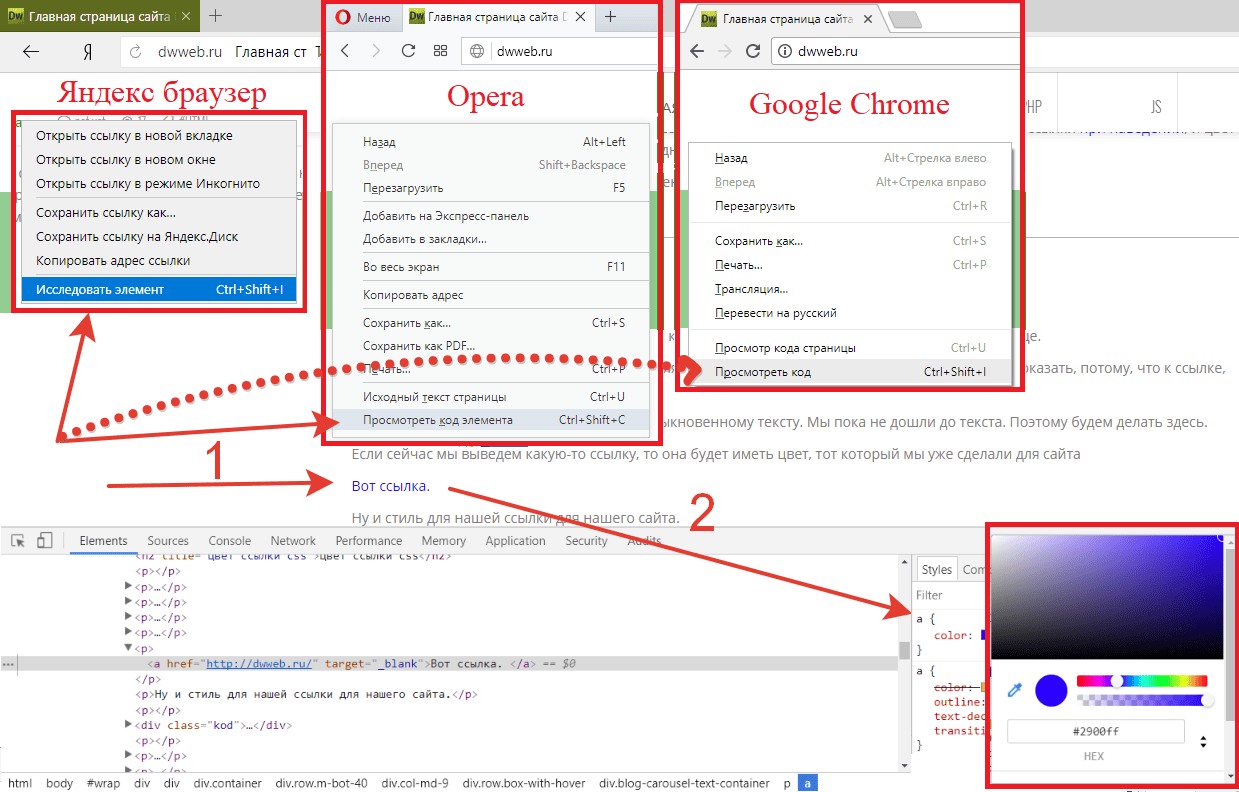Open the Security tab in DevTools

pyautogui.click(x=586, y=541)
